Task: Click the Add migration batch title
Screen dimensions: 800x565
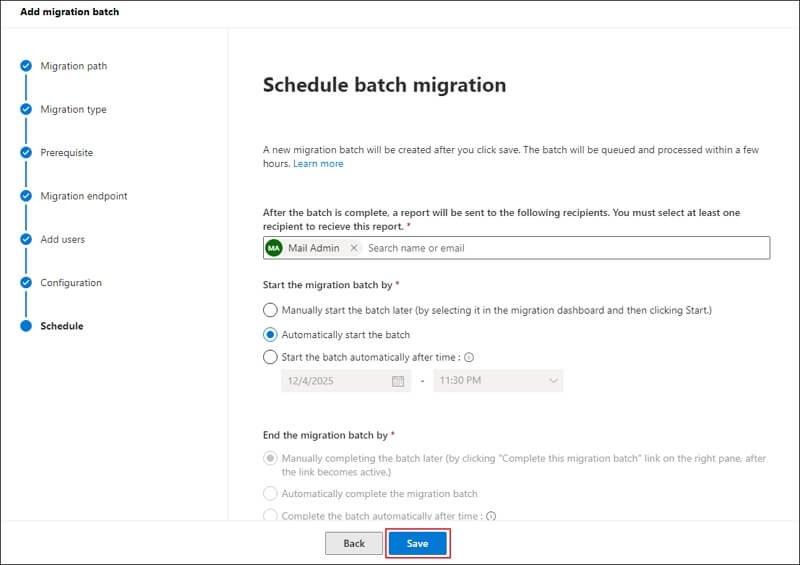Action: coord(69,12)
